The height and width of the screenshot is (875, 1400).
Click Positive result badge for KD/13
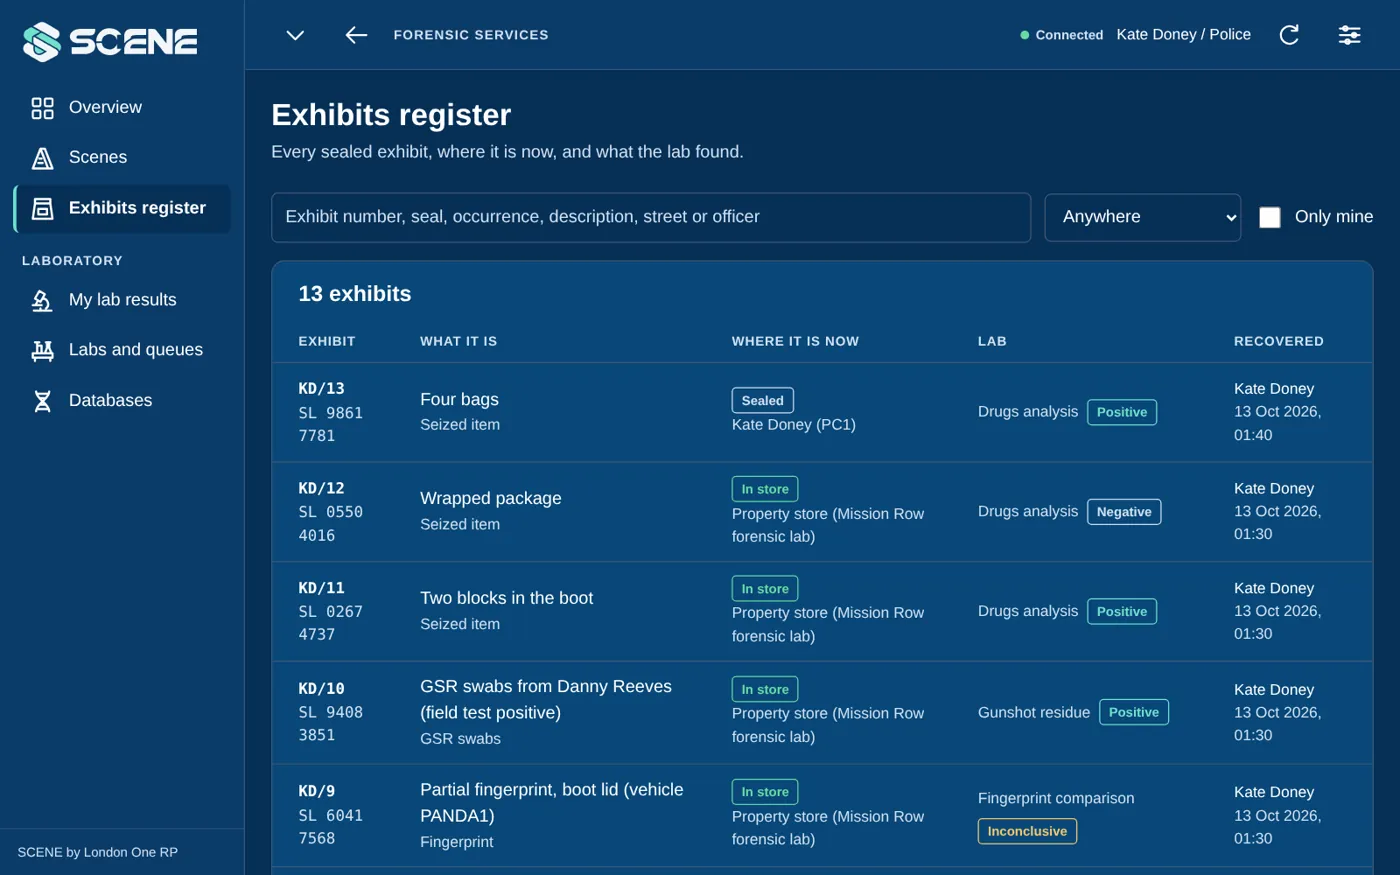tap(1121, 412)
